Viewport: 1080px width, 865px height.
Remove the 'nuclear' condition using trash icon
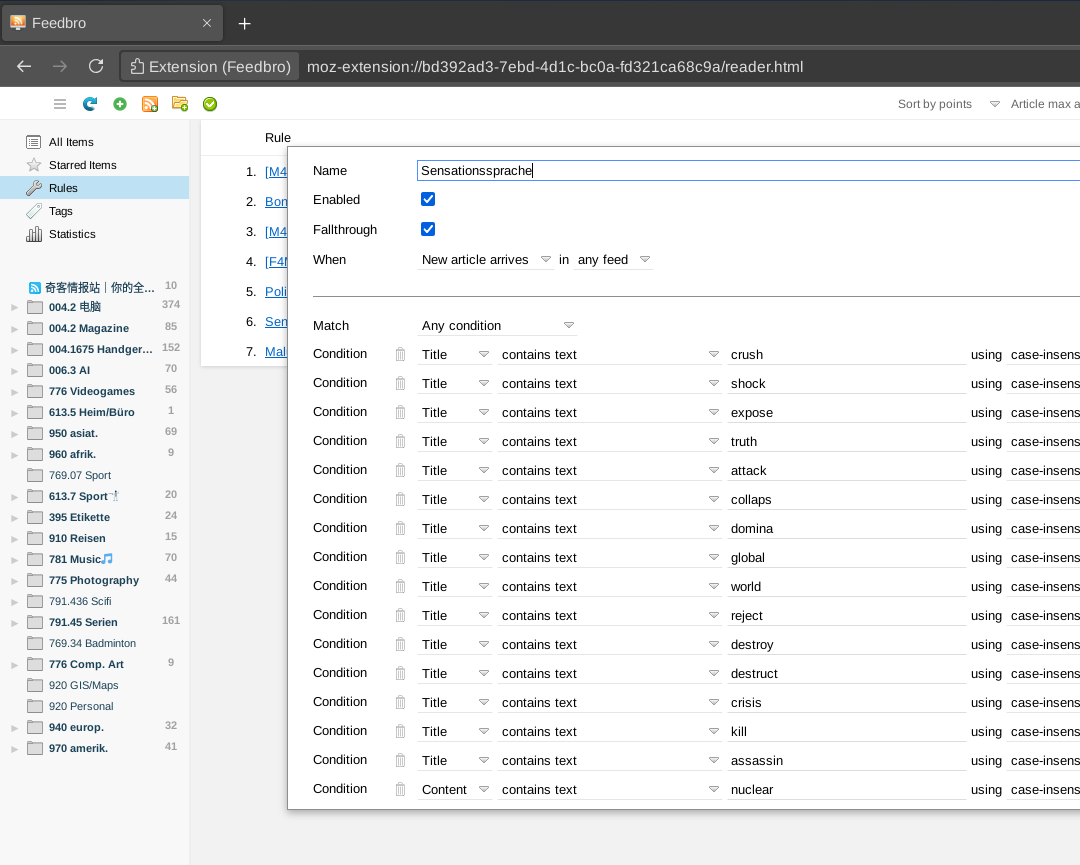coord(400,789)
